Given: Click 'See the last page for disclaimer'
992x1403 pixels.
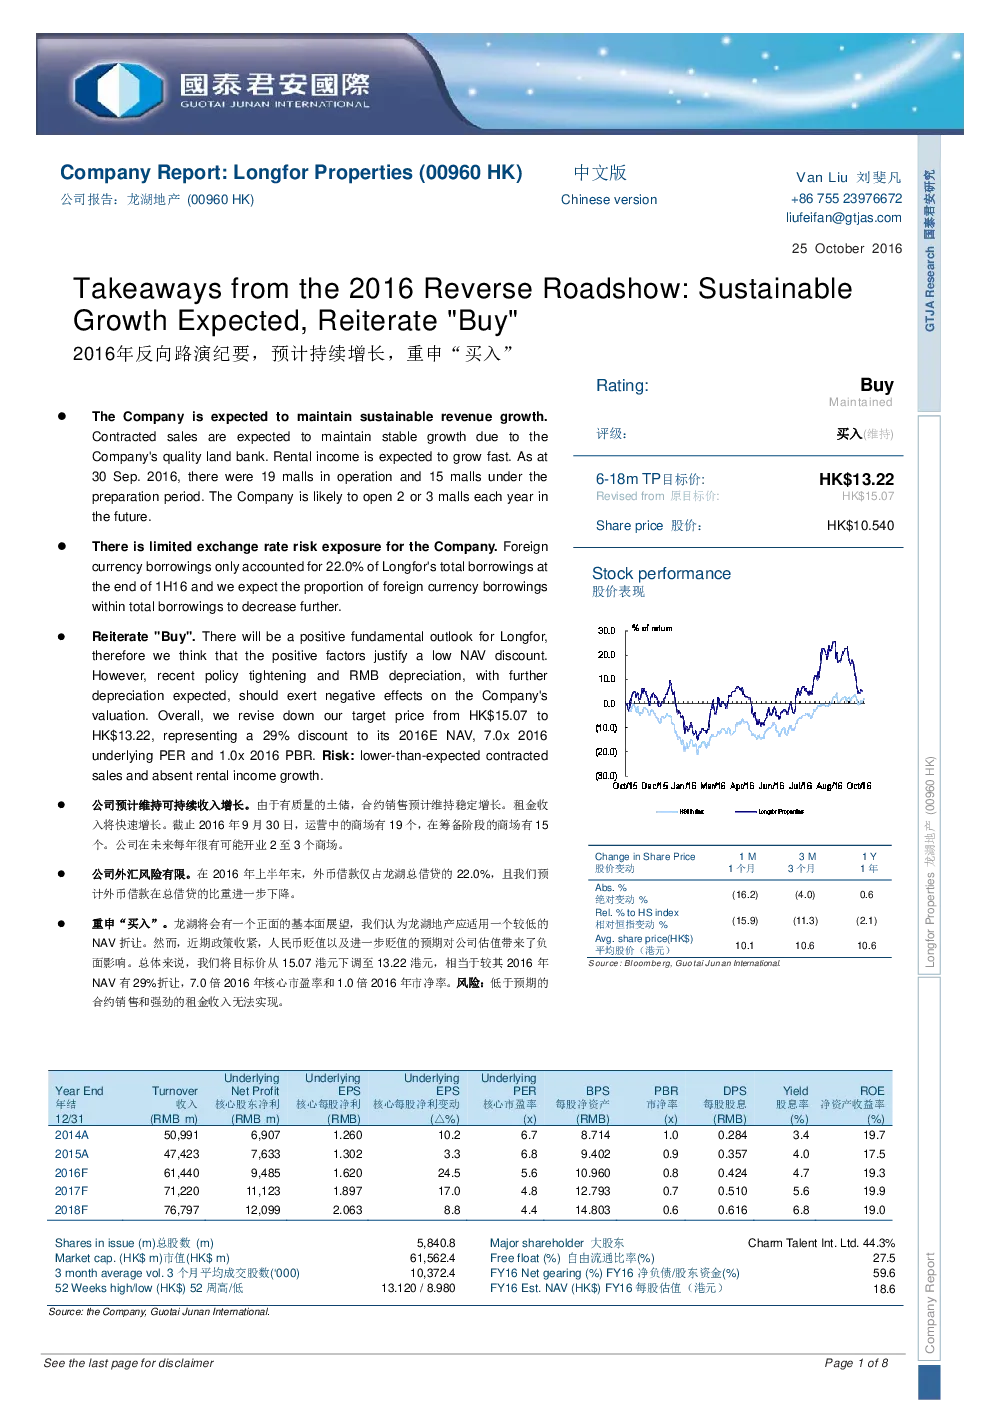Looking at the screenshot, I should tap(129, 1363).
